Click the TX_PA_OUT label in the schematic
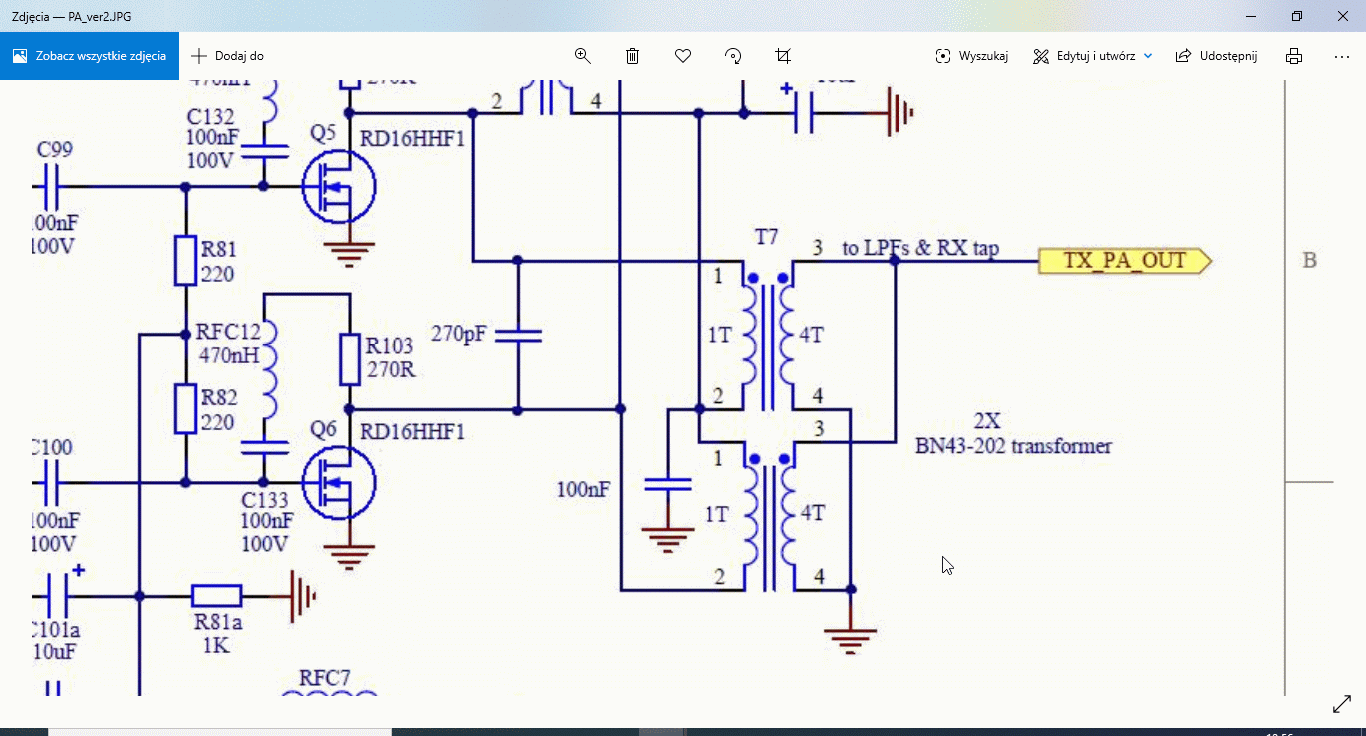Screen dimensions: 1366x736 pyautogui.click(x=1124, y=261)
